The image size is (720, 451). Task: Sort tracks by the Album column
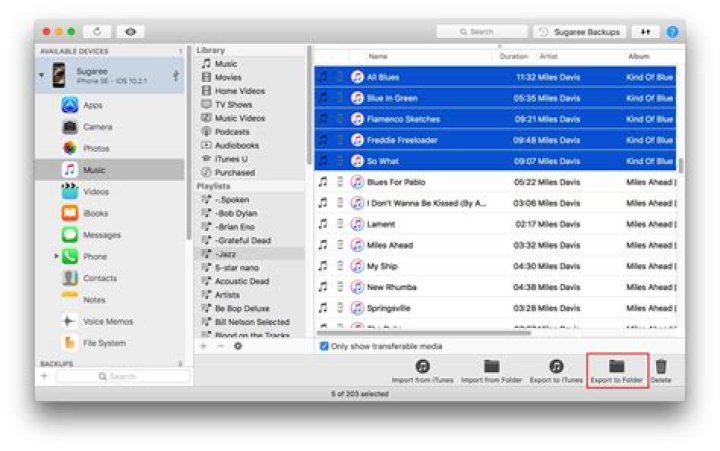[639, 56]
